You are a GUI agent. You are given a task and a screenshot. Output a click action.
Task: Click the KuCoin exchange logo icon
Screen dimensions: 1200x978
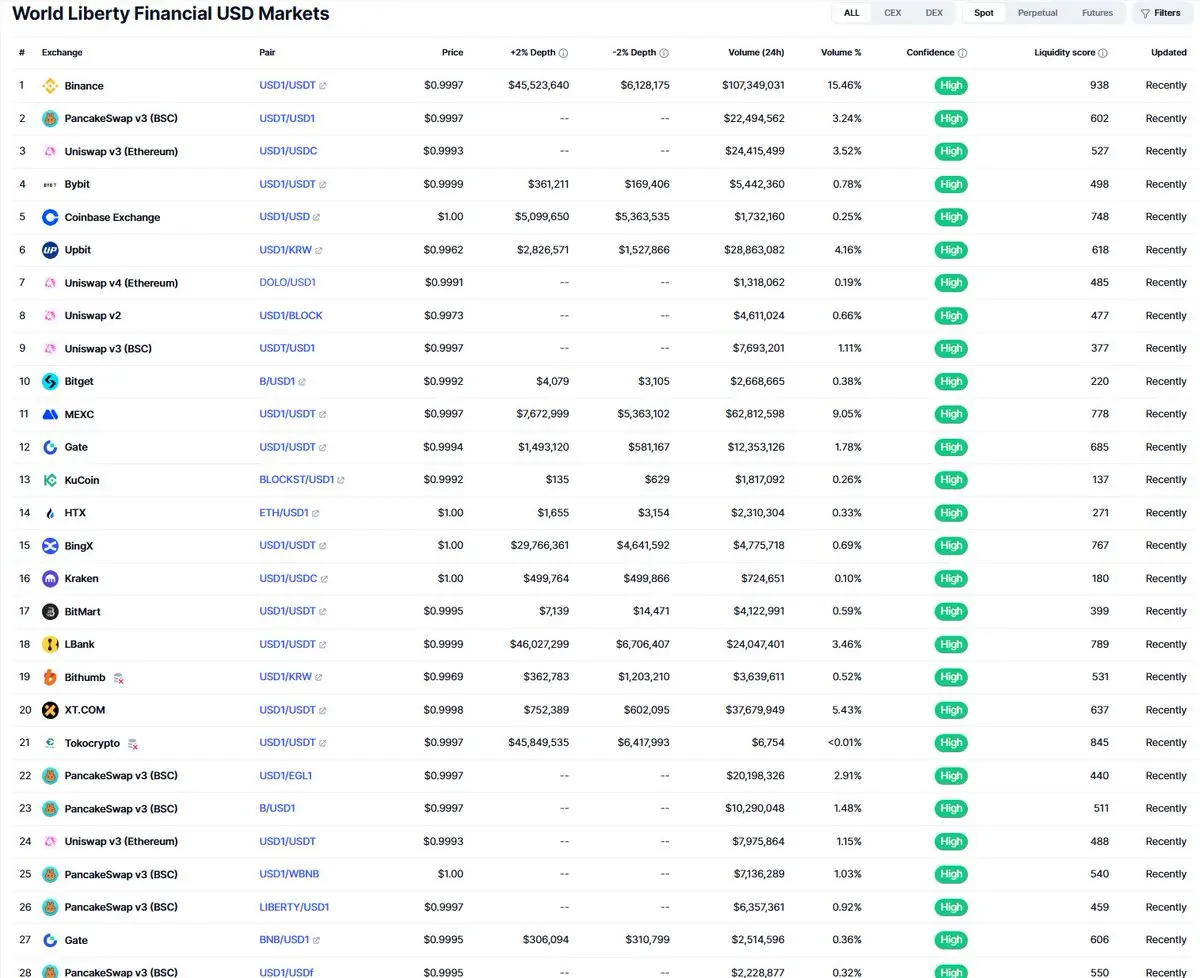[50, 480]
